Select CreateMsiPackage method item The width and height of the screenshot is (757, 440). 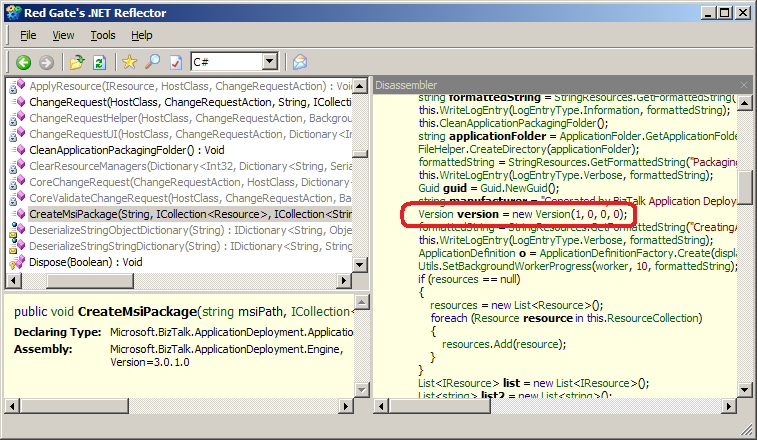coord(190,214)
